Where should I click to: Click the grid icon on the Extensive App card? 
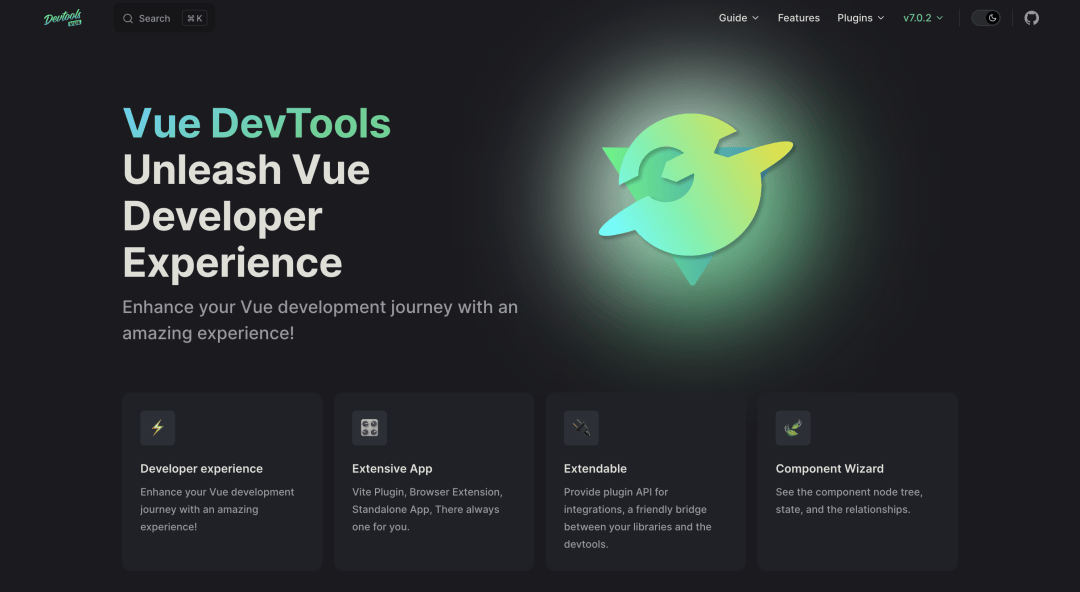click(369, 428)
